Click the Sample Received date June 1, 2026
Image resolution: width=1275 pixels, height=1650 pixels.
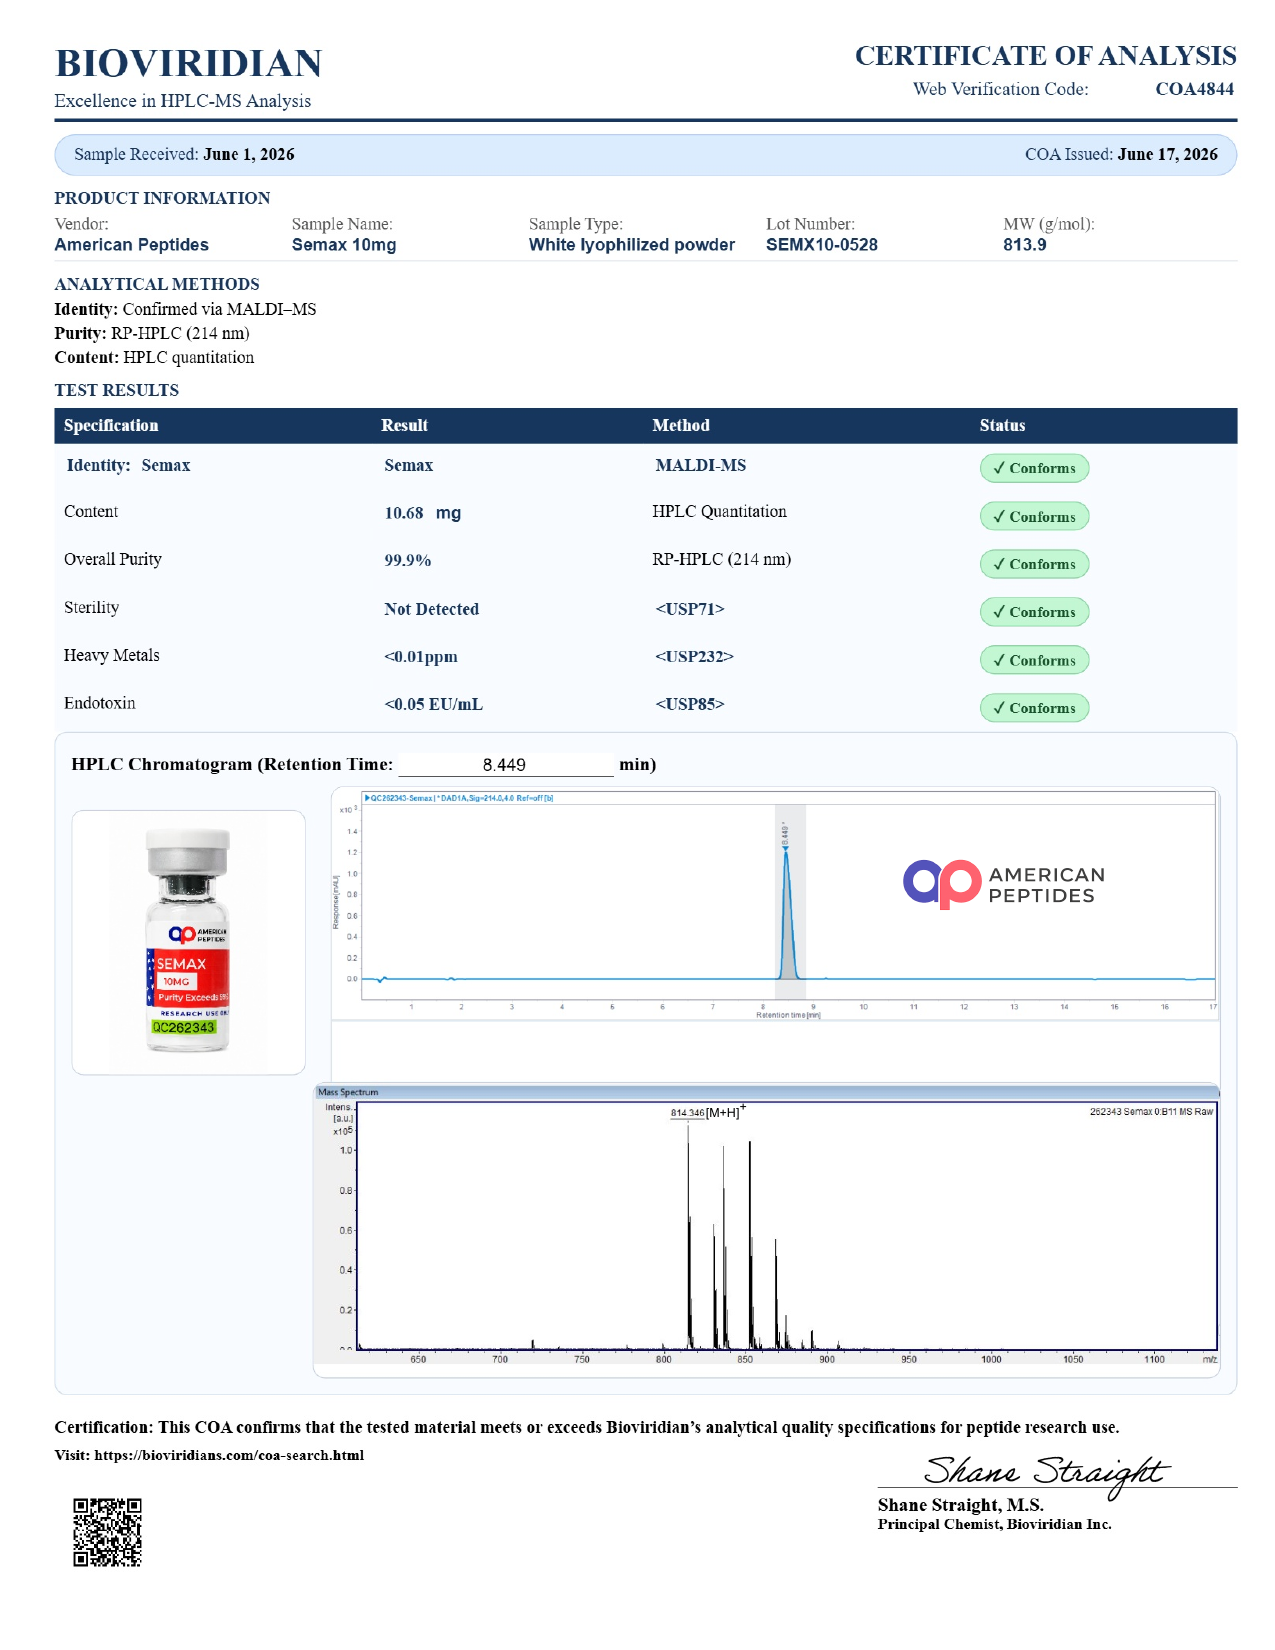[248, 154]
